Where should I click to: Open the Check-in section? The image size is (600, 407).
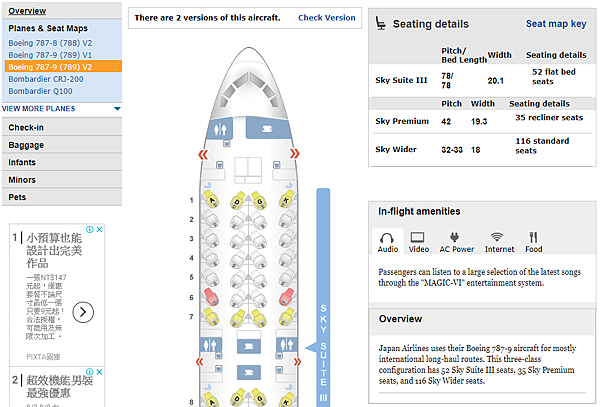(62, 127)
